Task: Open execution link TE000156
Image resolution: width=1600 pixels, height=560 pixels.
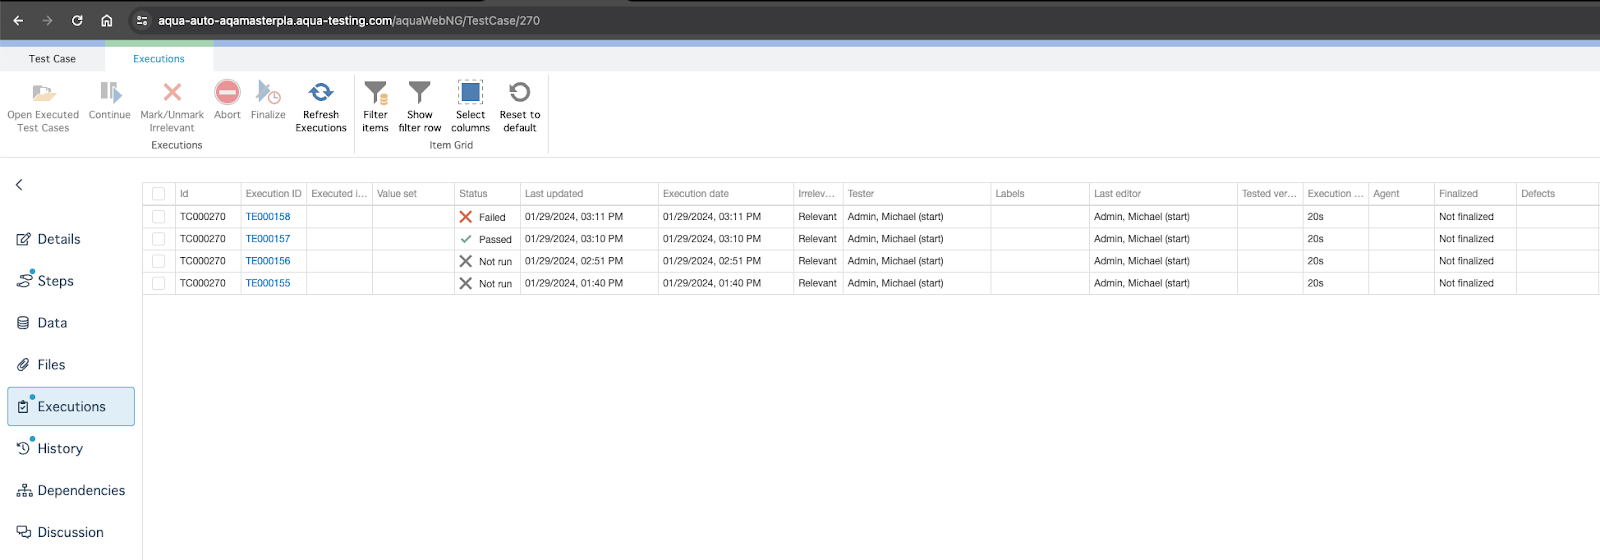Action: coord(268,261)
